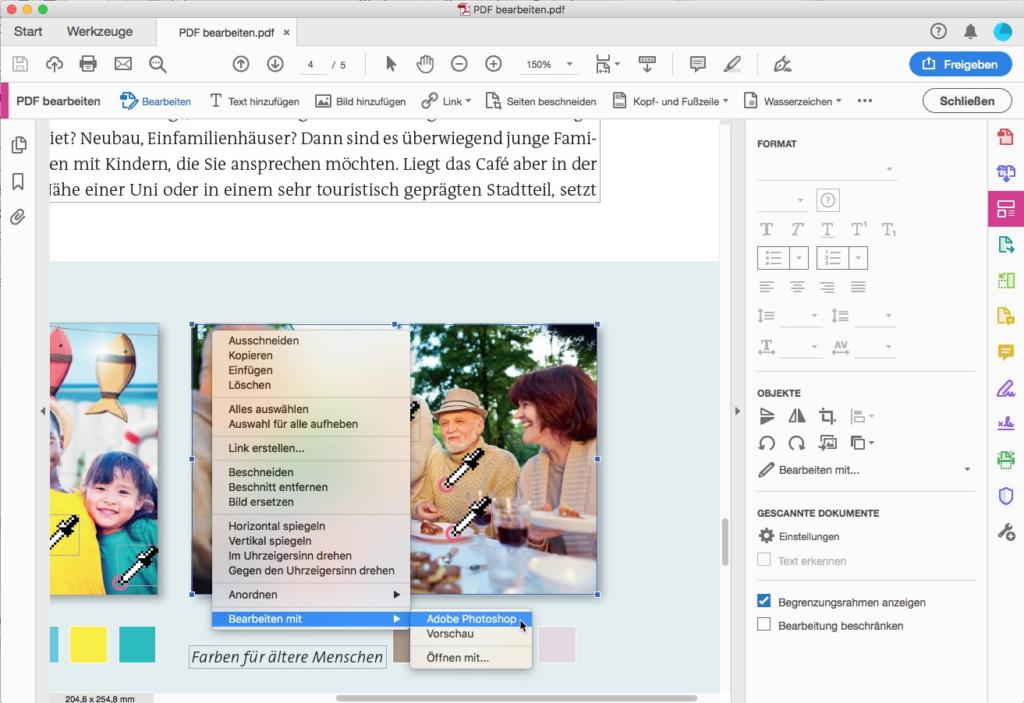
Task: Open the attachments paperclip panel
Action: (x=18, y=217)
